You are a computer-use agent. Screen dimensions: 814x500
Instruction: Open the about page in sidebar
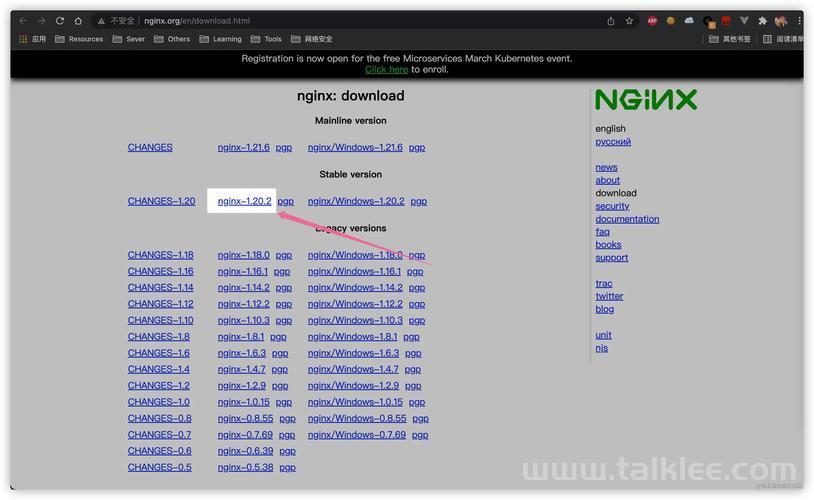[607, 180]
